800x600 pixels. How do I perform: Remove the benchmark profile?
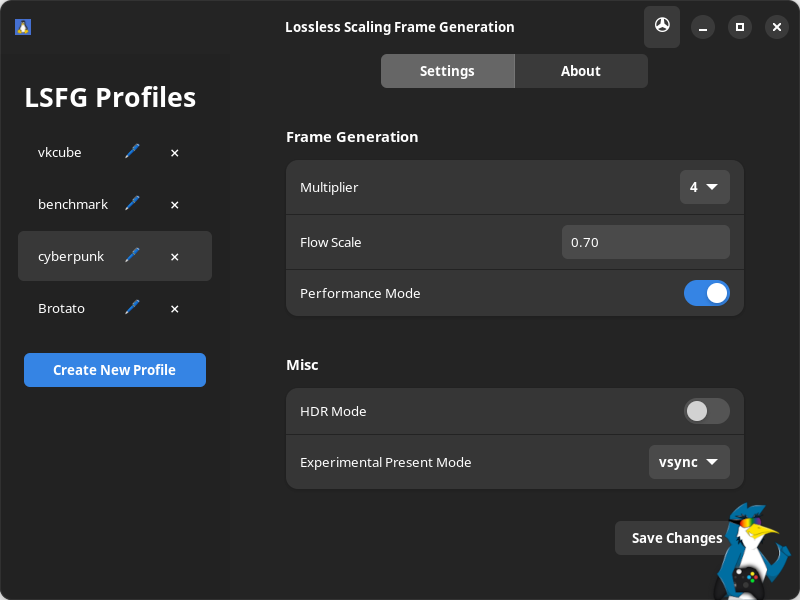pos(174,205)
